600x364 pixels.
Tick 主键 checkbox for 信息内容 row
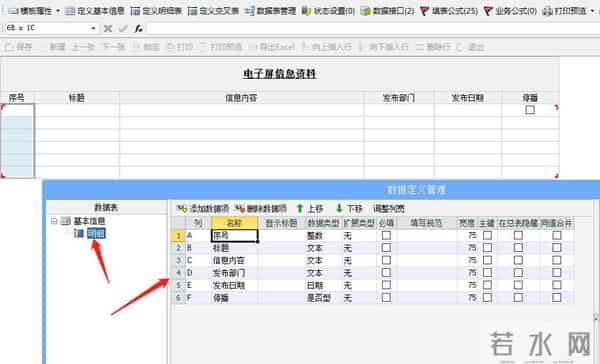(x=487, y=260)
